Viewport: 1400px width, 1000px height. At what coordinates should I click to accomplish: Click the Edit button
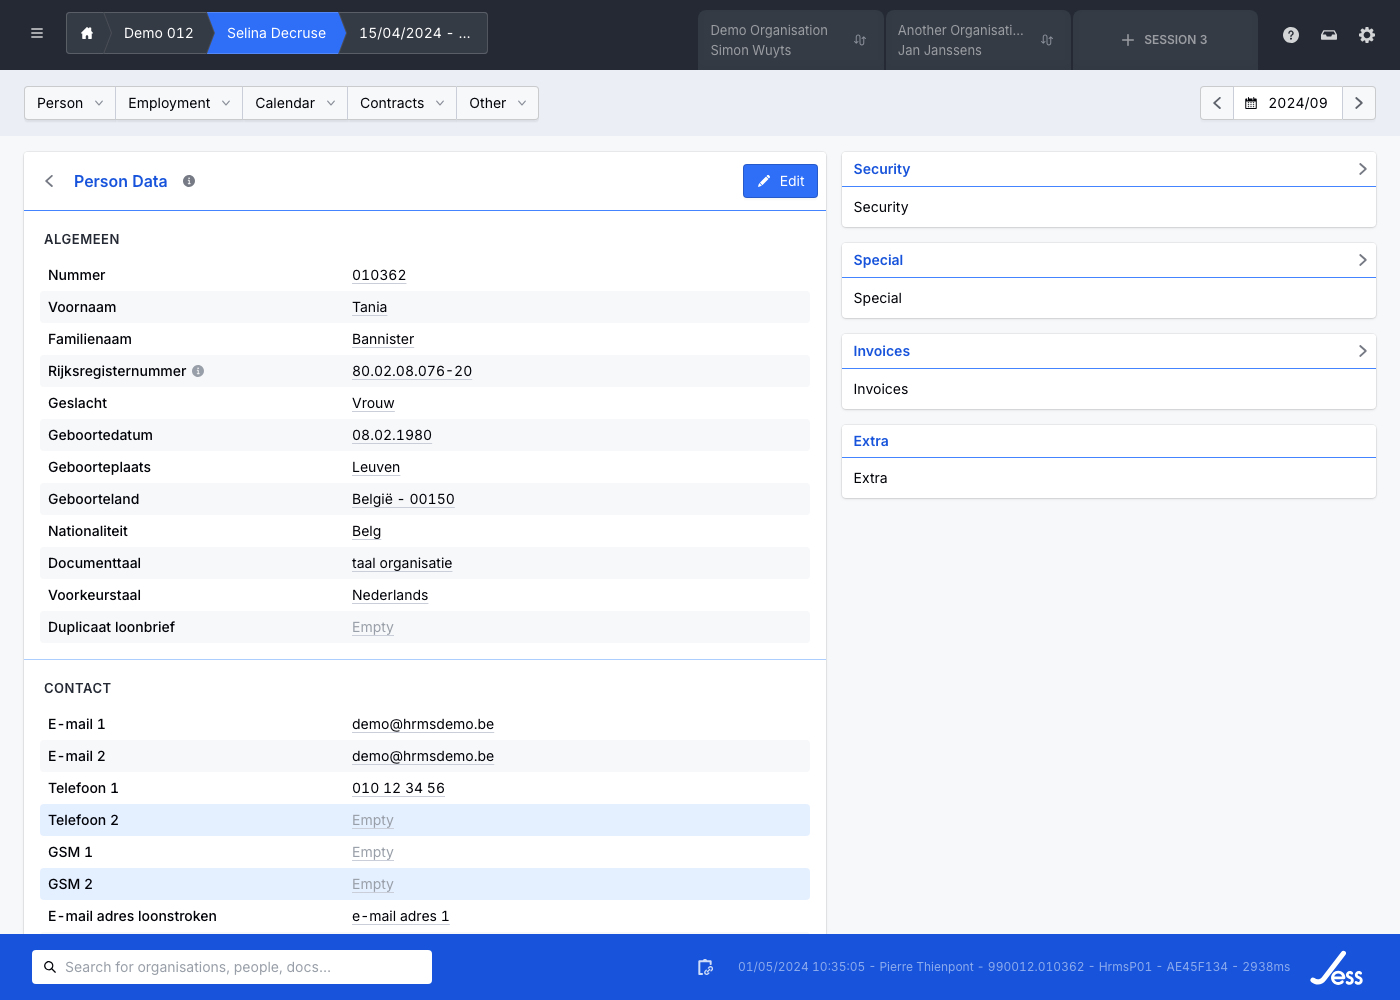[780, 181]
